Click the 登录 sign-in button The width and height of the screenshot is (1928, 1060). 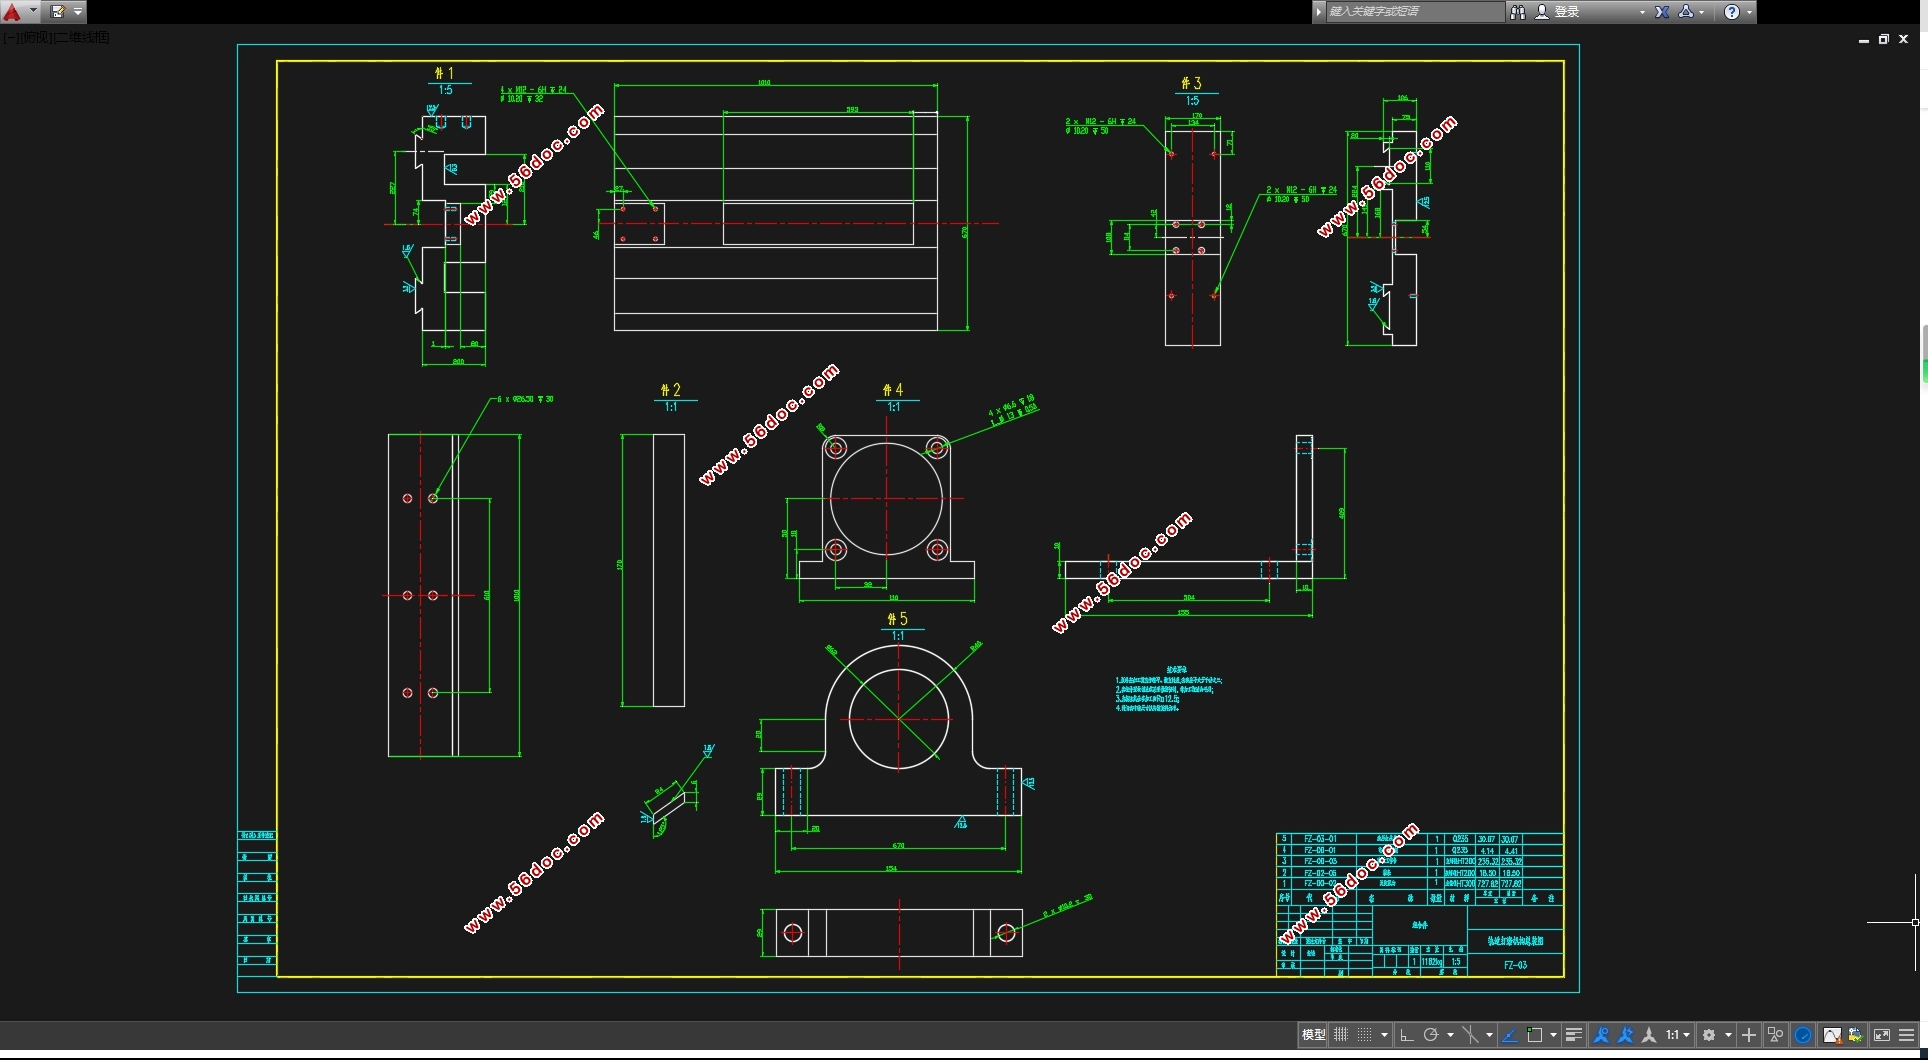click(x=1558, y=12)
